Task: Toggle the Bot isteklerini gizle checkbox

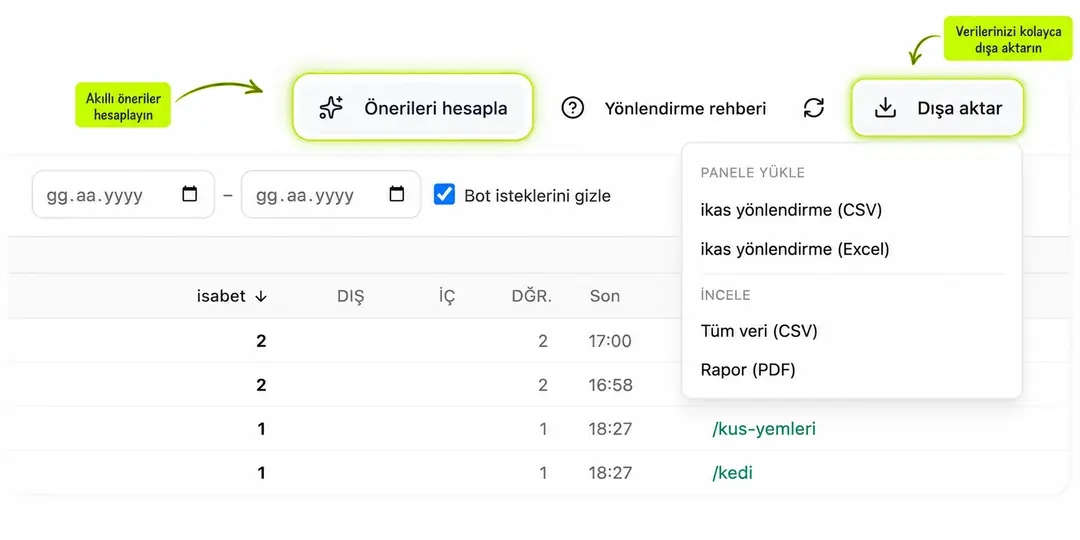Action: pyautogui.click(x=444, y=195)
